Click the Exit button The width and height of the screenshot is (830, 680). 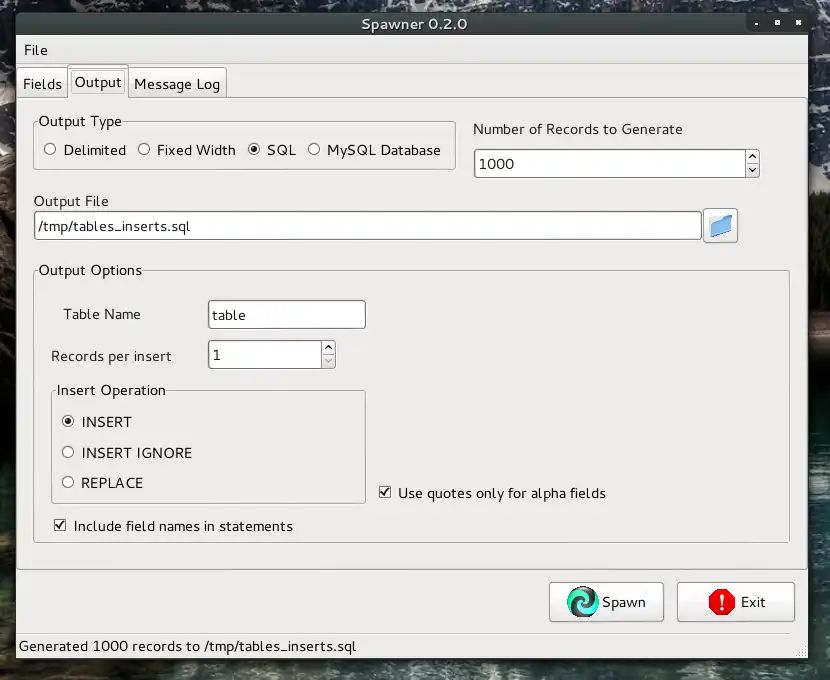click(735, 602)
